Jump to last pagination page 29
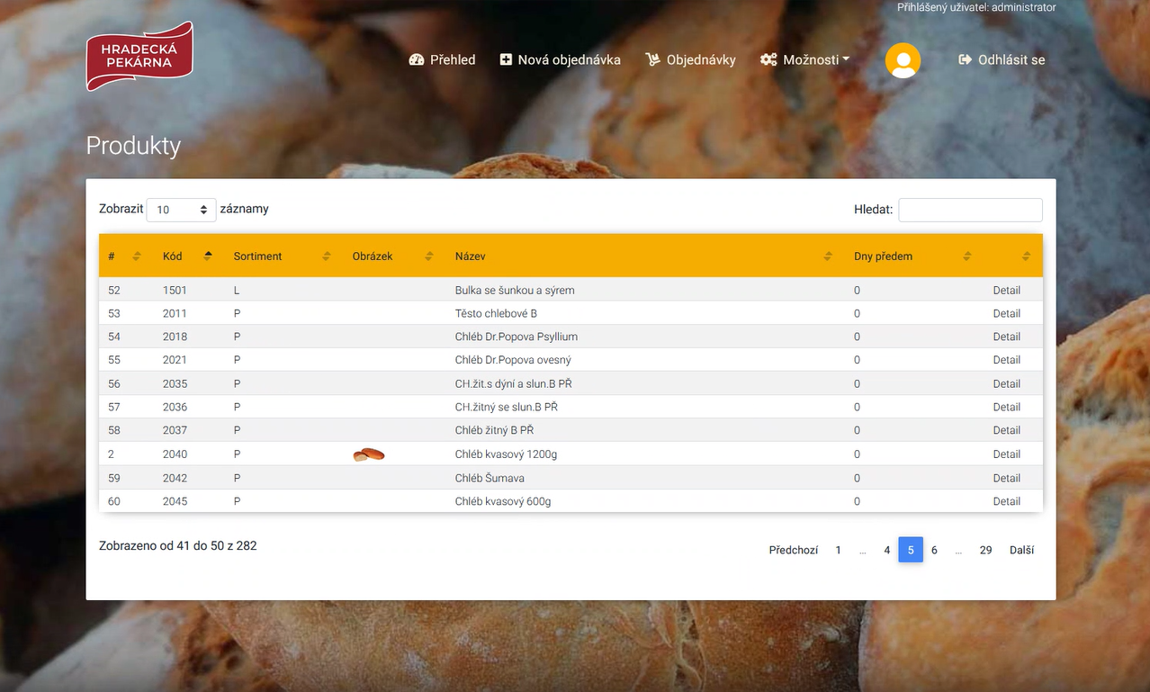The image size is (1150, 692). 986,550
